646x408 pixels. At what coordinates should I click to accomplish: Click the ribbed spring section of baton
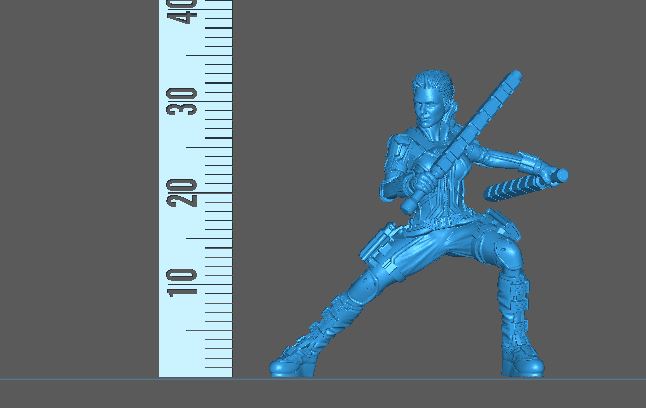pos(510,188)
